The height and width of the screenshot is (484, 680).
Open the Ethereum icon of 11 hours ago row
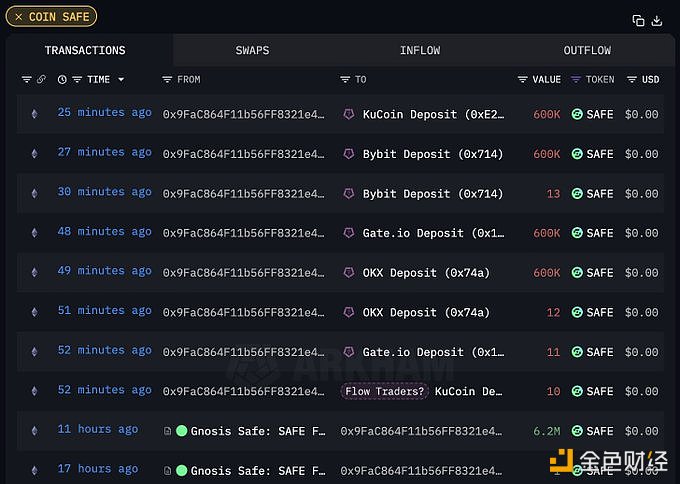coord(34,431)
